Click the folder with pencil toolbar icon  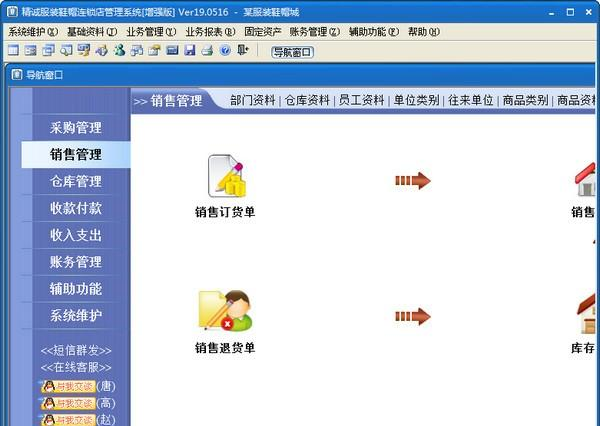(154, 50)
